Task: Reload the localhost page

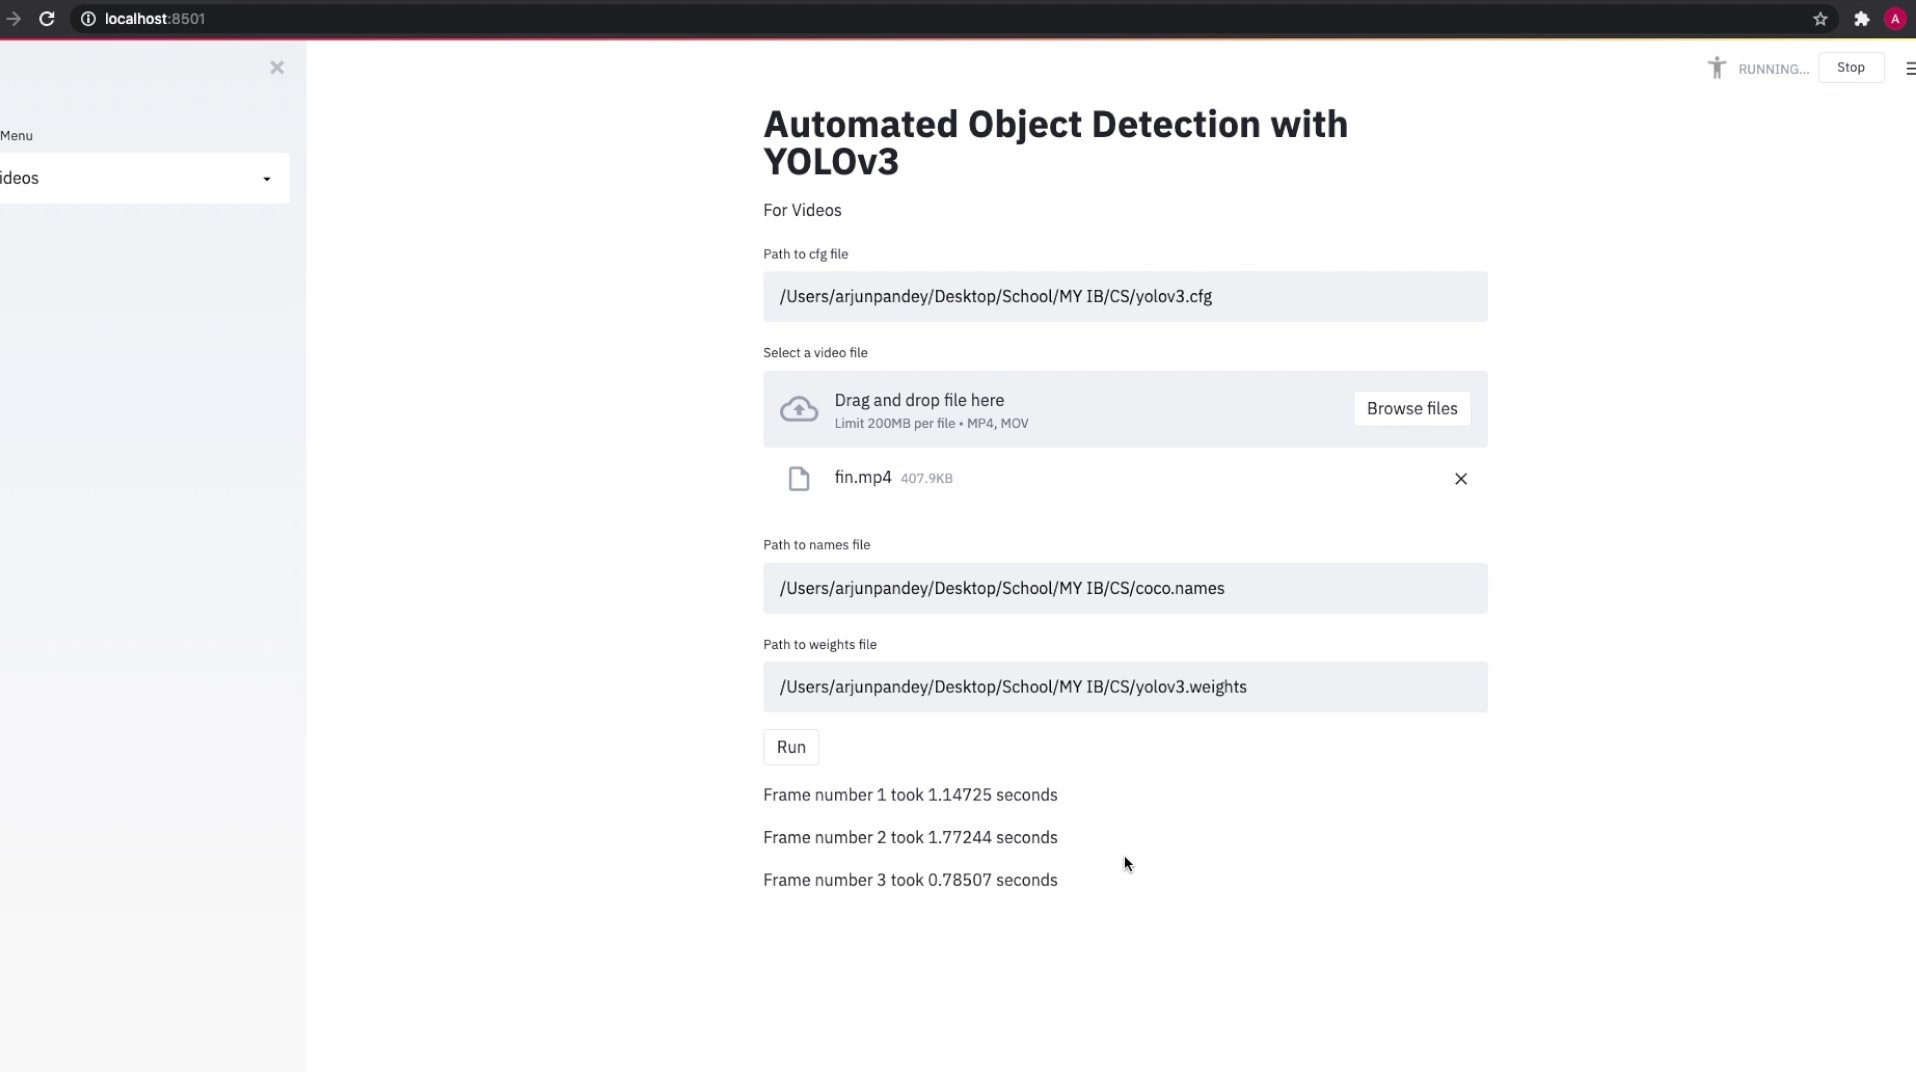Action: 47,19
